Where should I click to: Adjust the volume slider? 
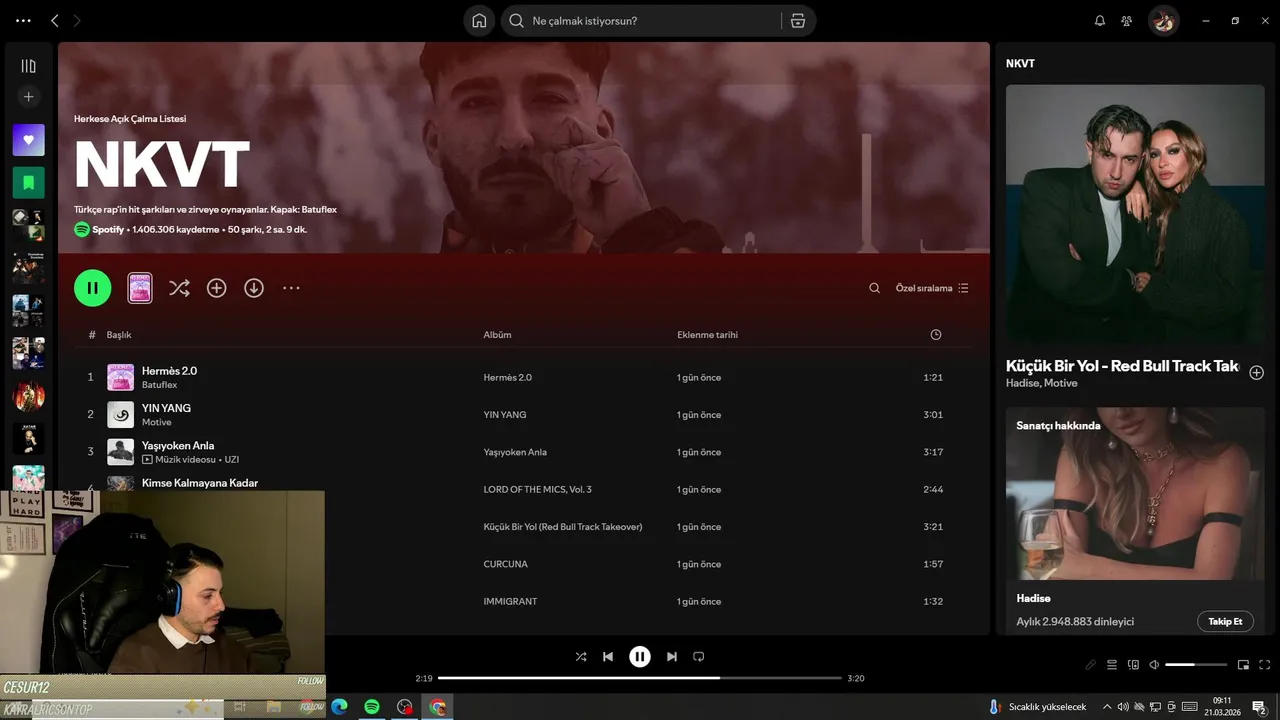point(1196,665)
